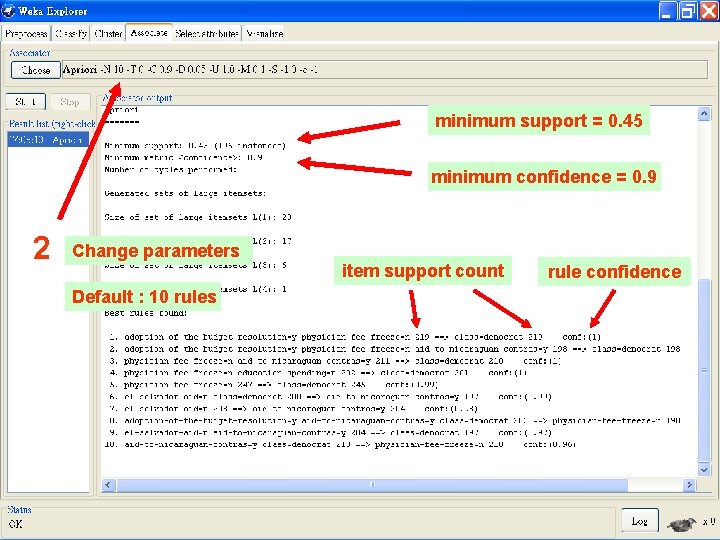
Task: Switch to the Classify tab
Action: (71, 34)
